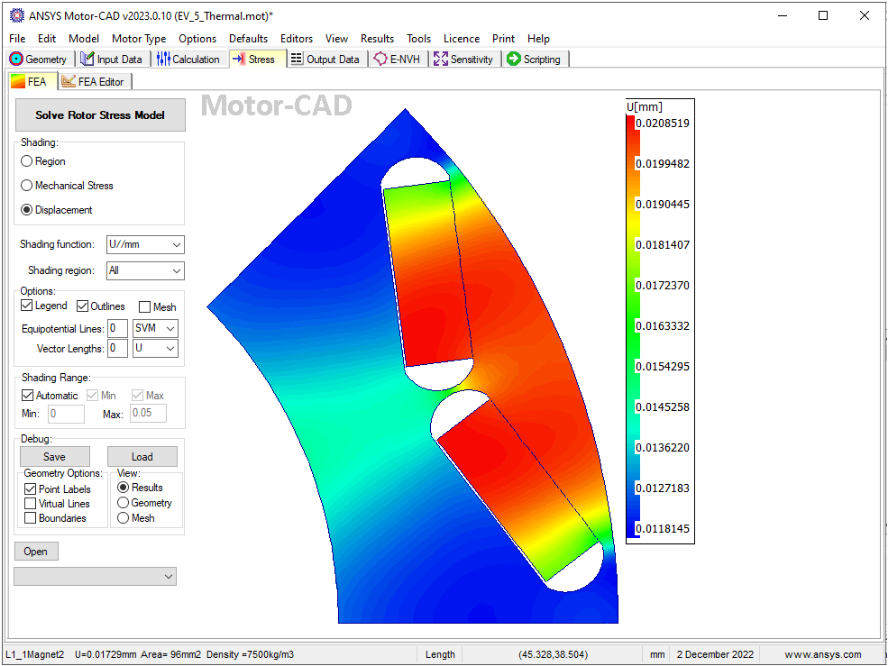888x666 pixels.
Task: Select Displacement shading radio button
Action: pos(27,210)
